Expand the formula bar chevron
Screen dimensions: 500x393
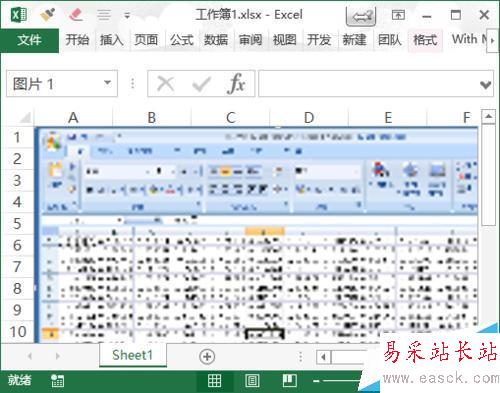click(x=486, y=85)
